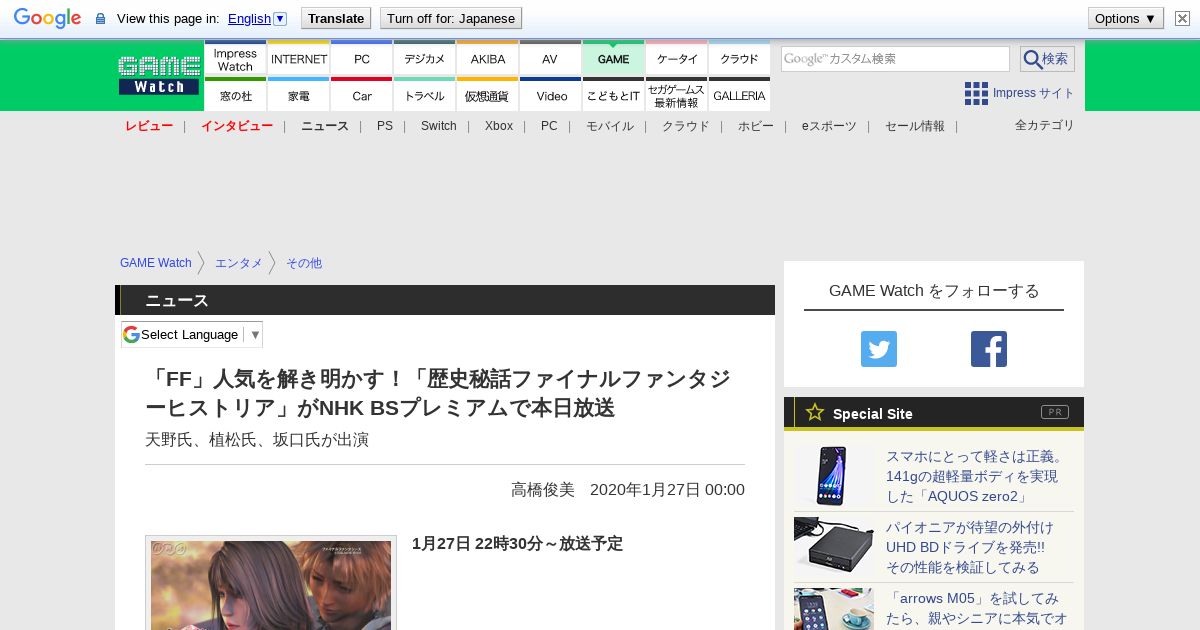
Task: Click the 検索 magnifier search button
Action: (x=1047, y=59)
